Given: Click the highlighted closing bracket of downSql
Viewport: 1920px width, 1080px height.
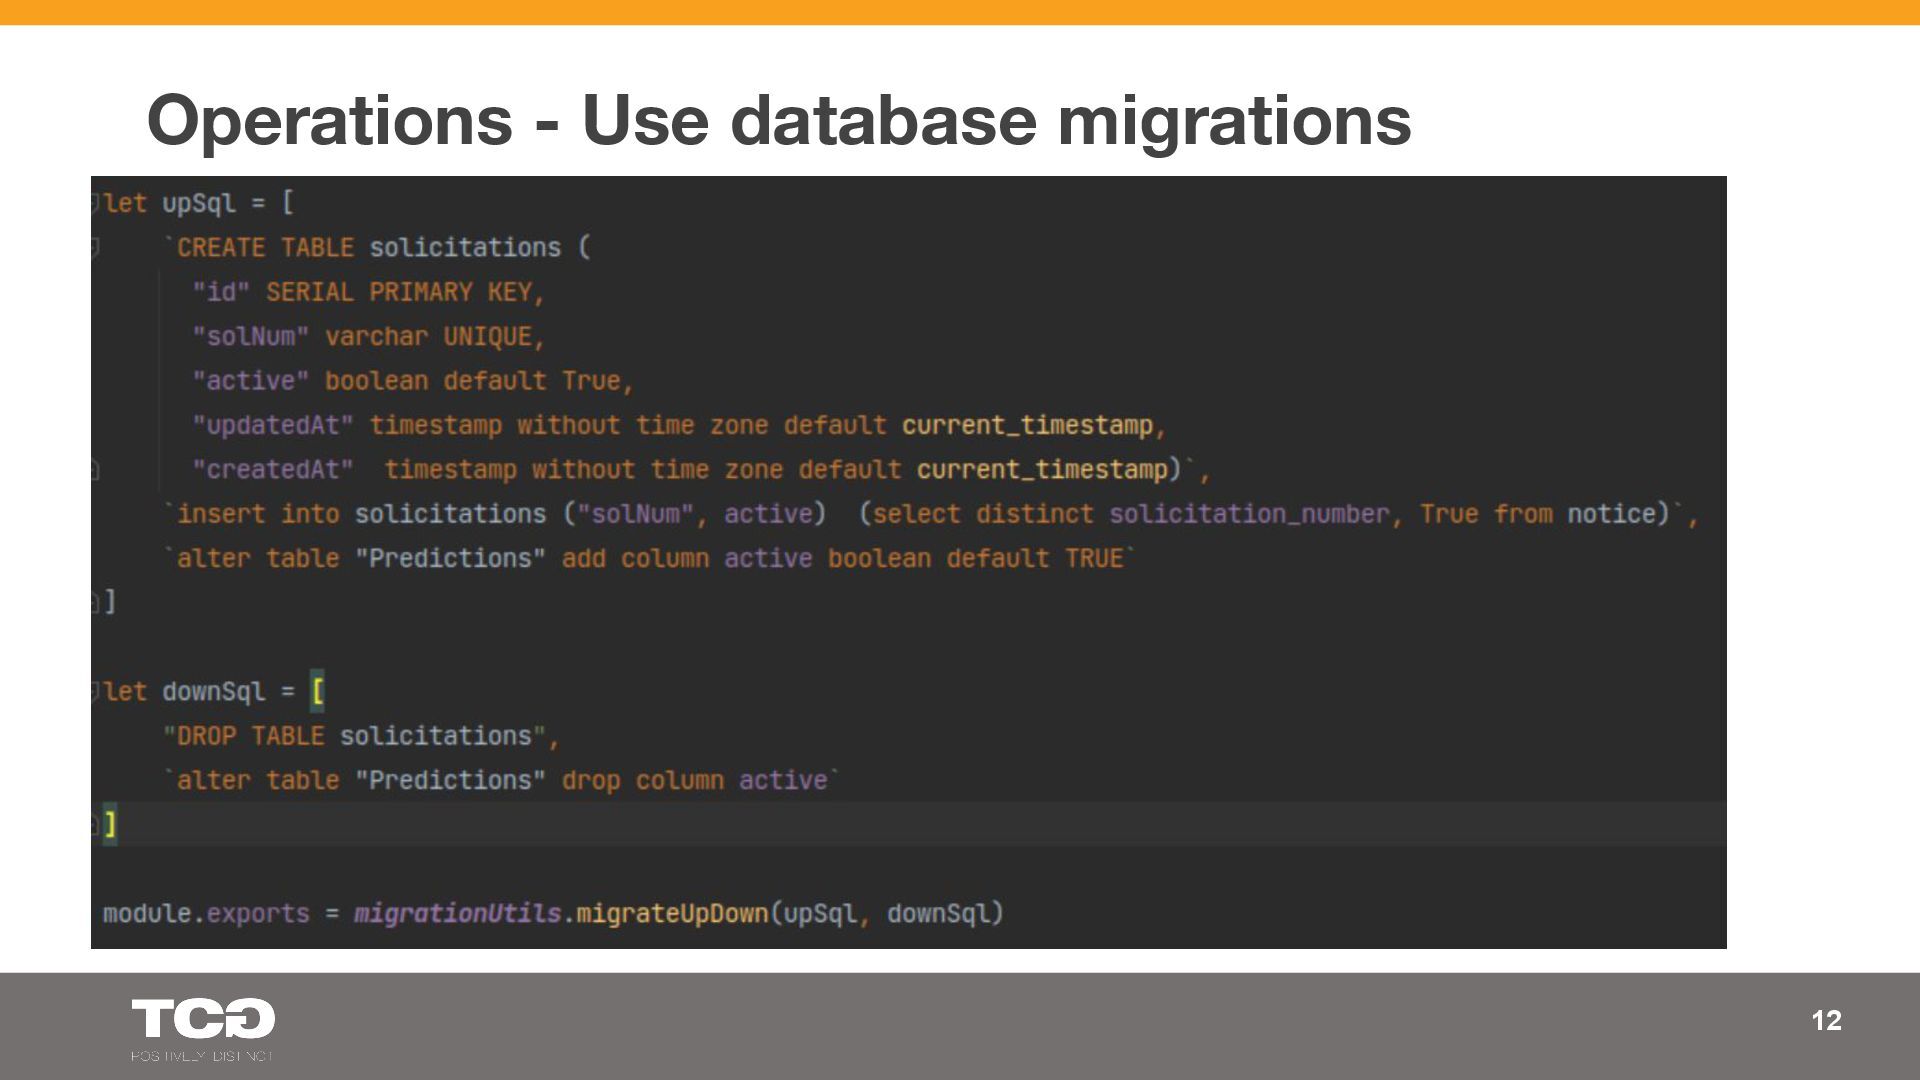Looking at the screenshot, I should [x=110, y=824].
